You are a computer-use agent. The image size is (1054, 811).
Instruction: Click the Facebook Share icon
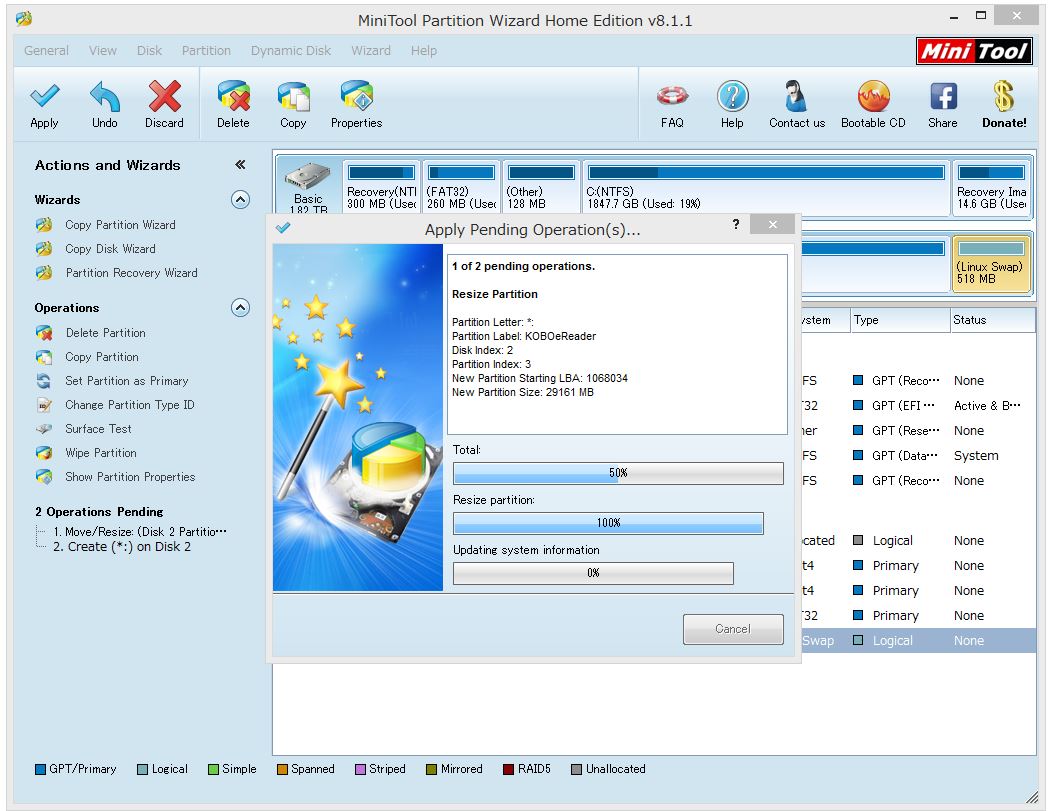click(x=943, y=96)
